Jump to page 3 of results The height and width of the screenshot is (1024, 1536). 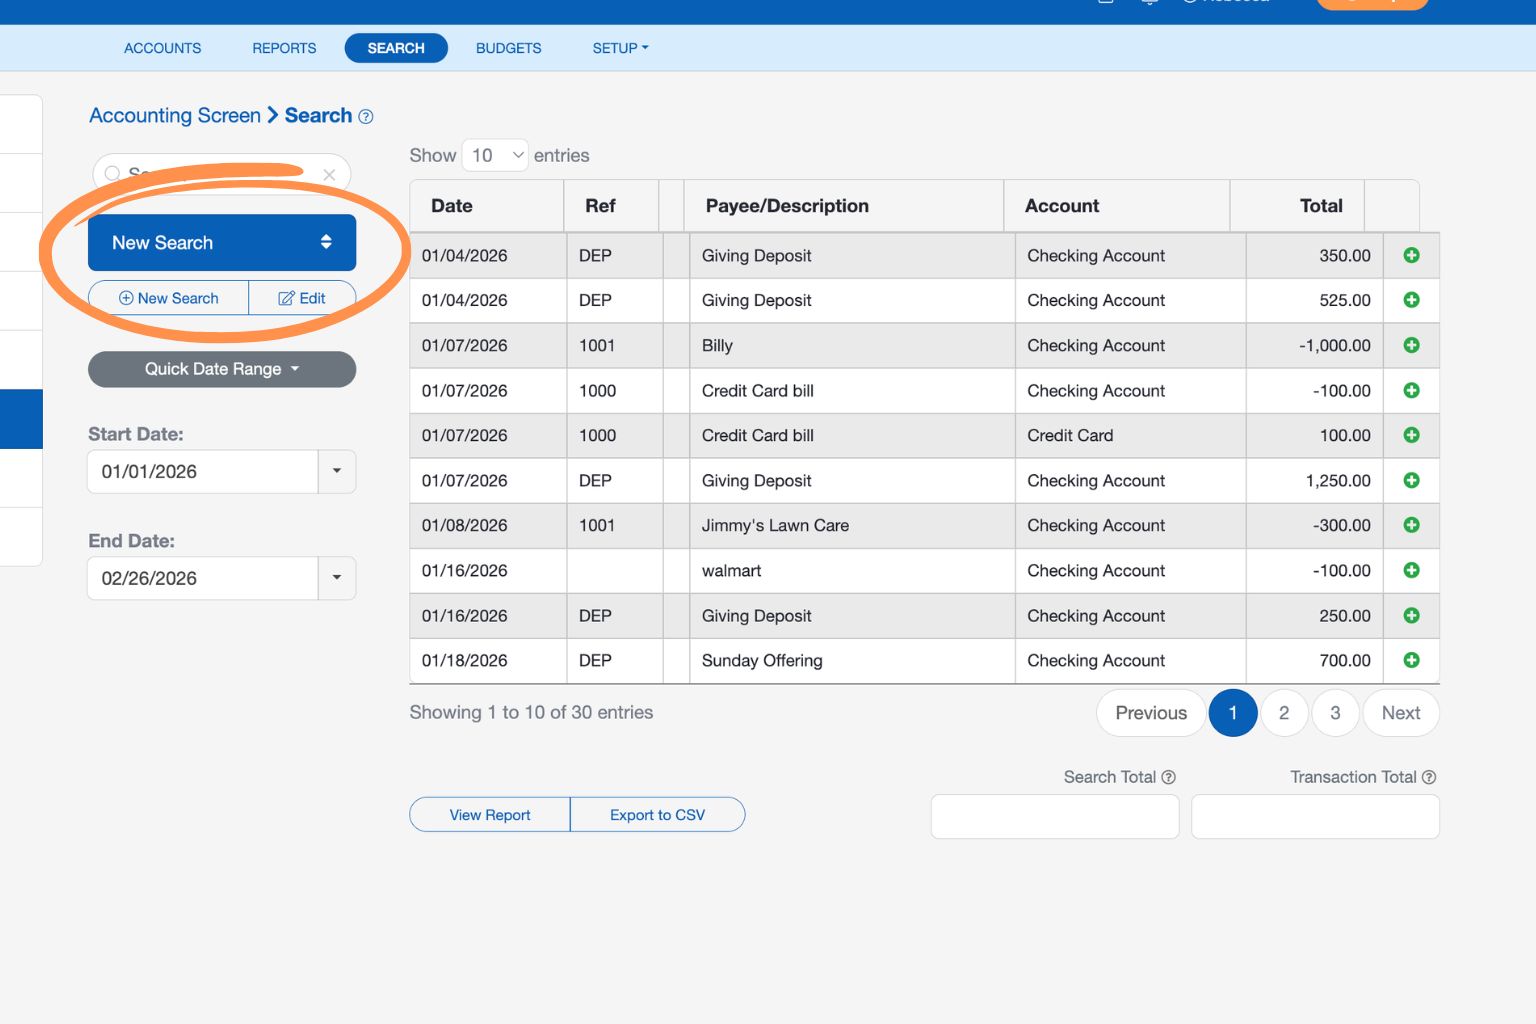[x=1335, y=713]
